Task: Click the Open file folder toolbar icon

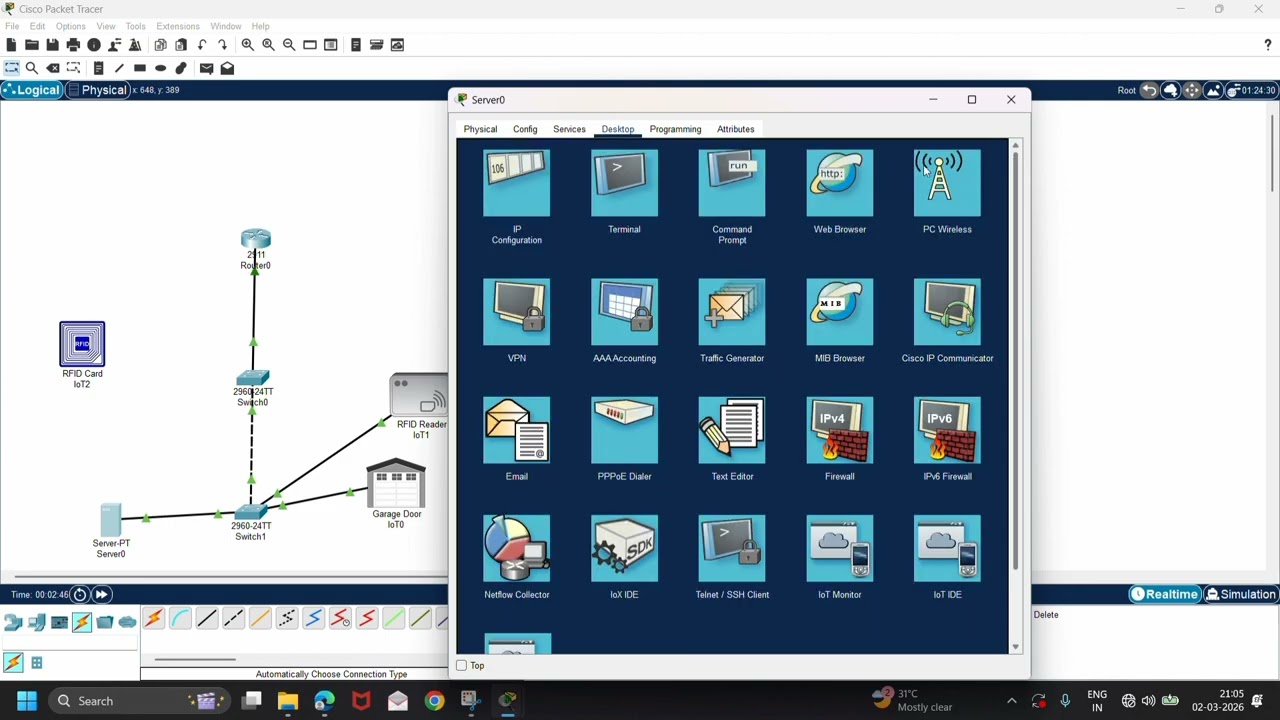Action: pyautogui.click(x=32, y=45)
